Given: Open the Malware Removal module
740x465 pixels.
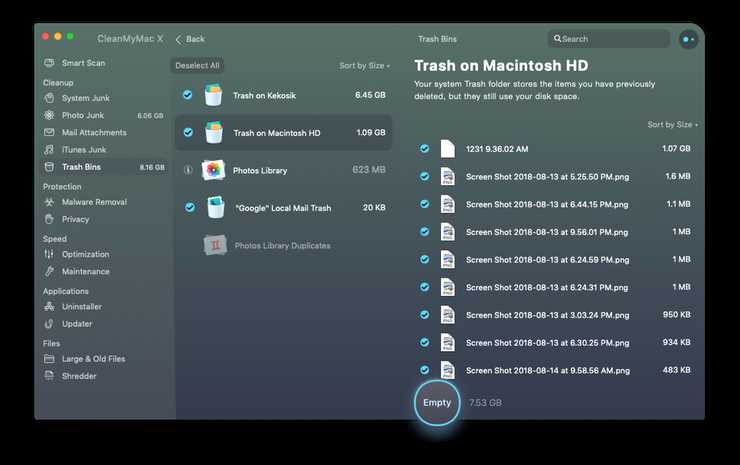Looking at the screenshot, I should (x=94, y=202).
